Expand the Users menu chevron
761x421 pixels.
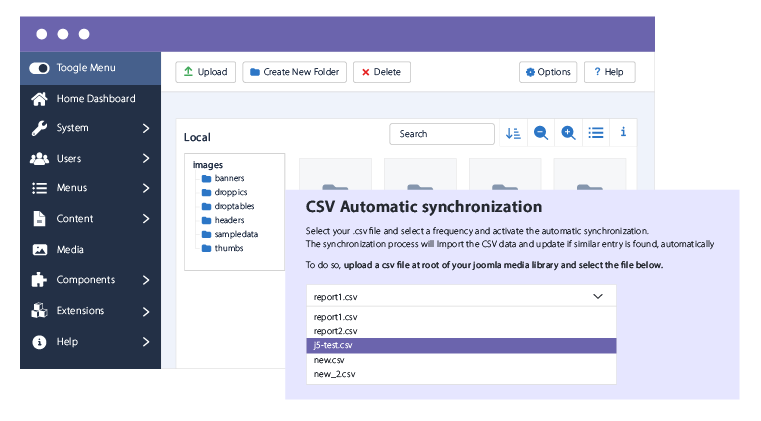(145, 158)
